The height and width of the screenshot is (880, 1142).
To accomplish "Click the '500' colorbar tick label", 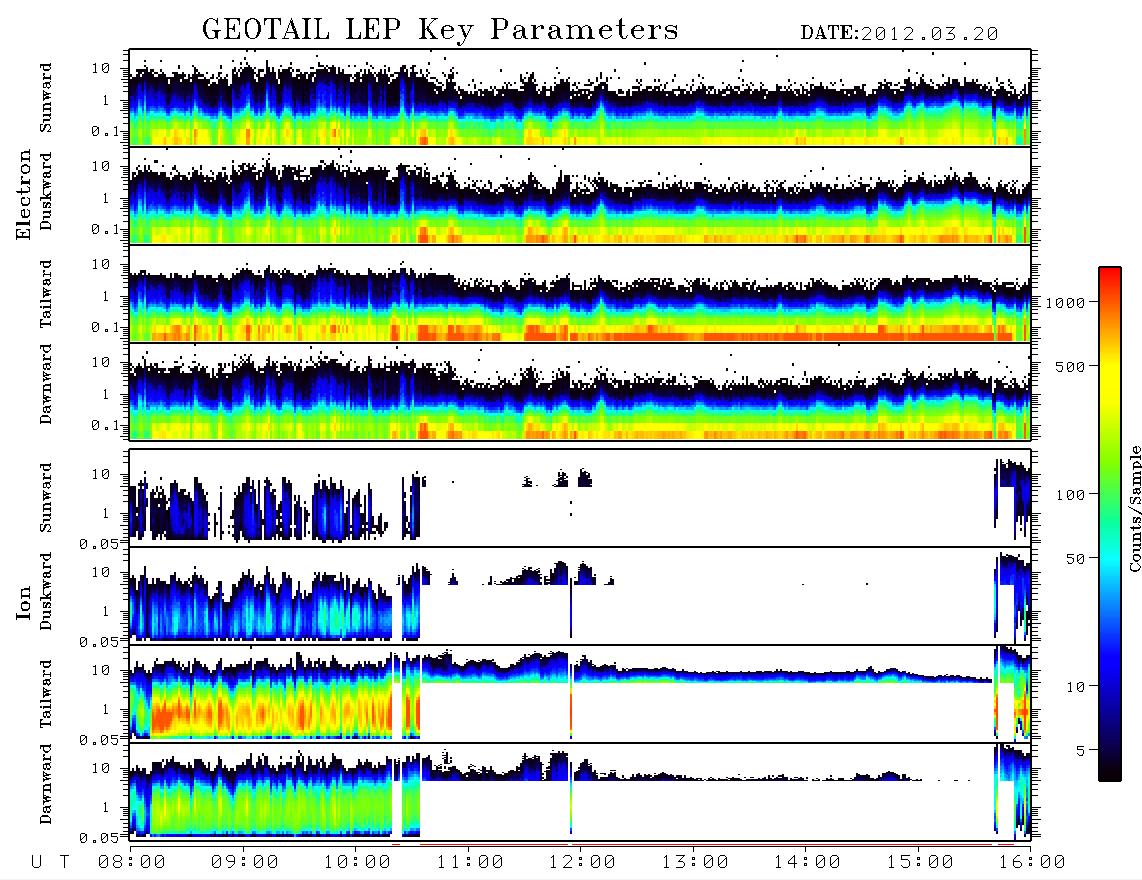I will click(x=1071, y=366).
